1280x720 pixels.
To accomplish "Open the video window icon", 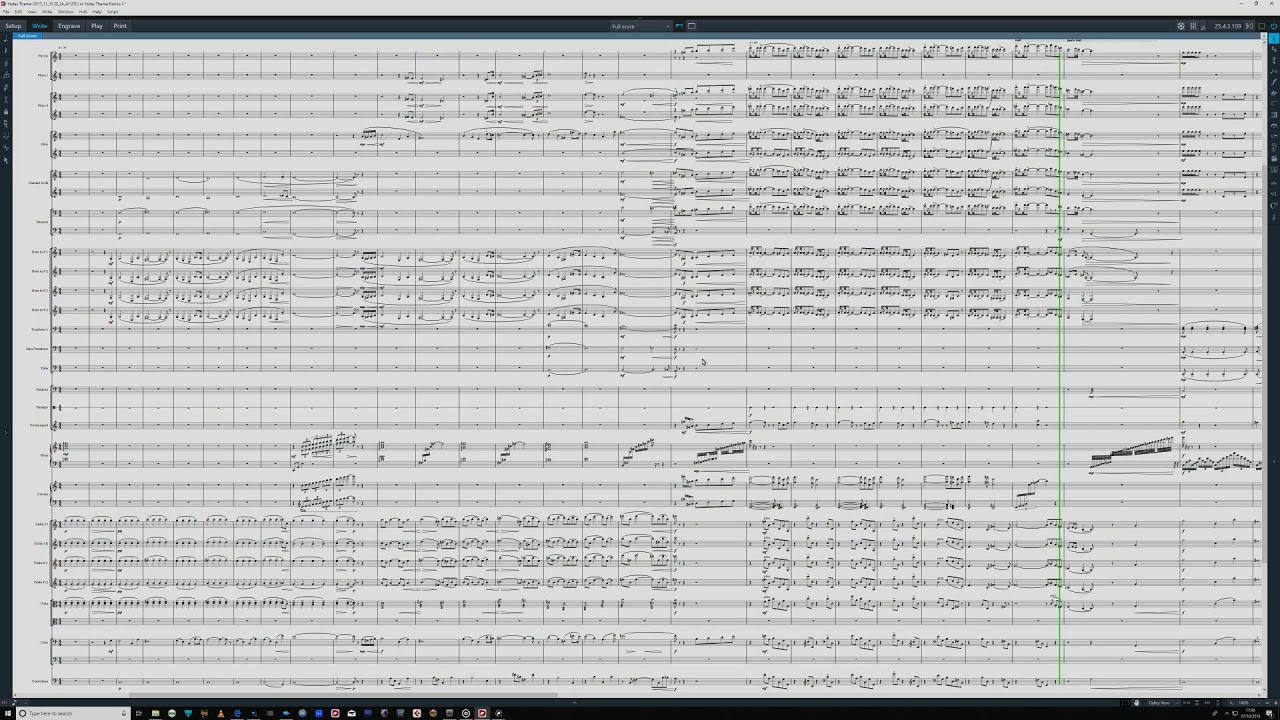I will 1181,26.
